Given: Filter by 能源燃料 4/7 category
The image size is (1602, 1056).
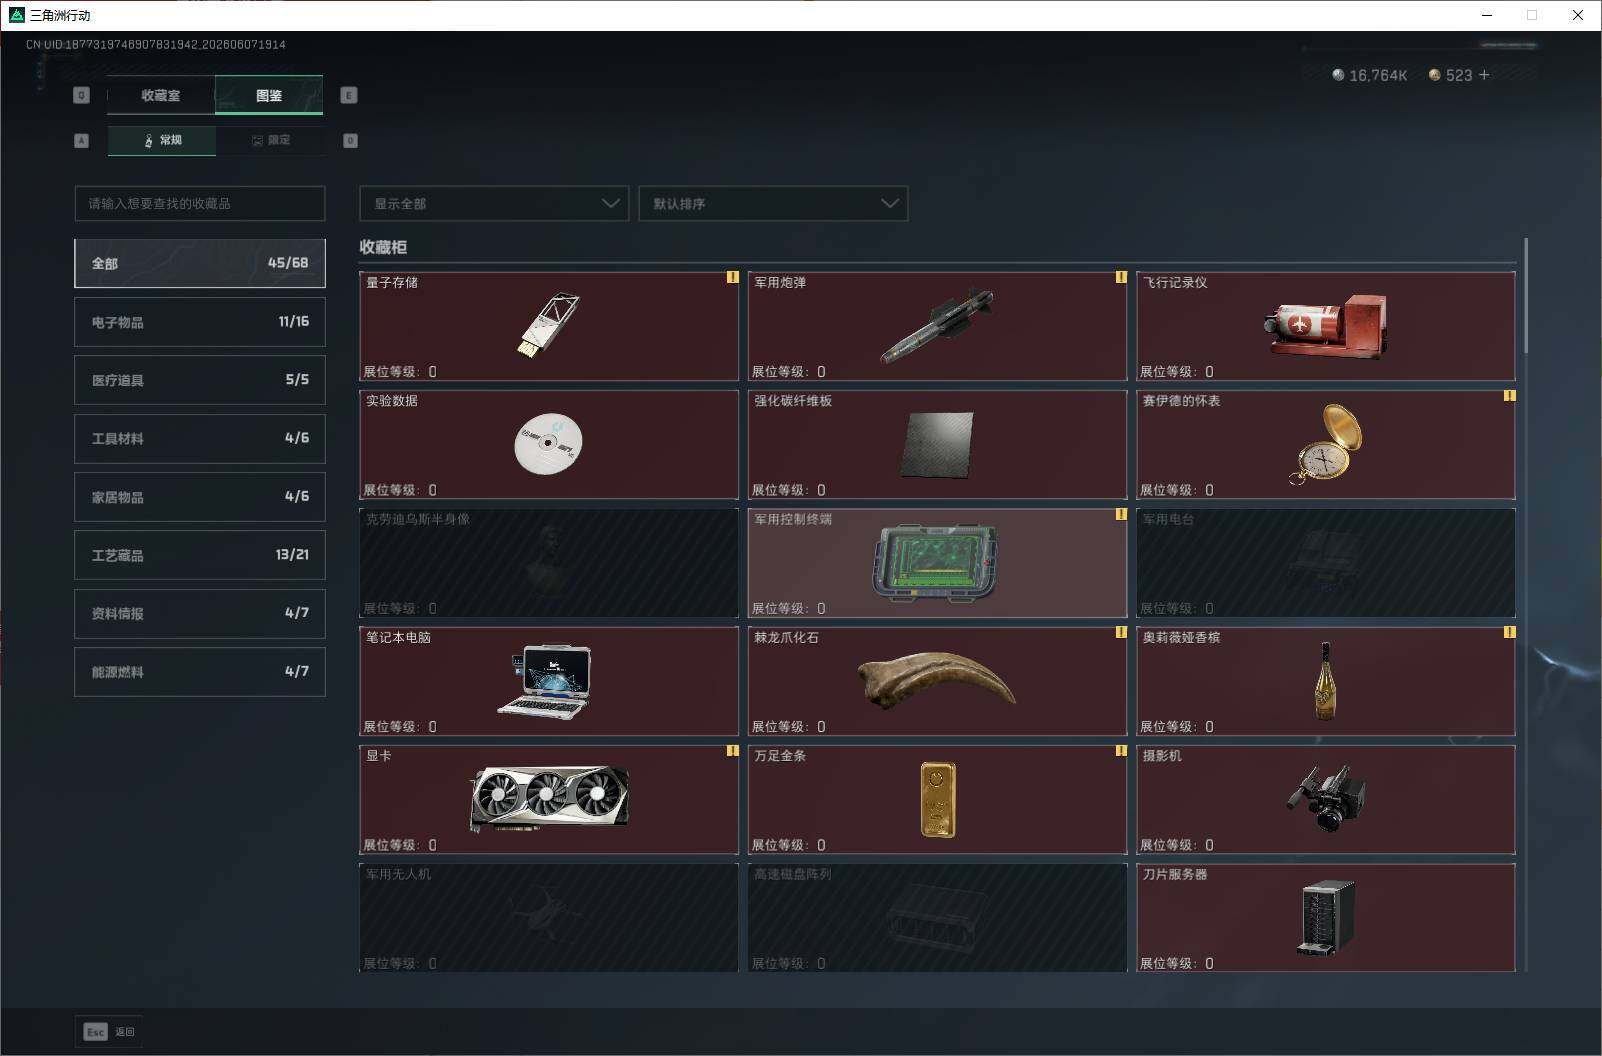Looking at the screenshot, I should click(x=200, y=672).
